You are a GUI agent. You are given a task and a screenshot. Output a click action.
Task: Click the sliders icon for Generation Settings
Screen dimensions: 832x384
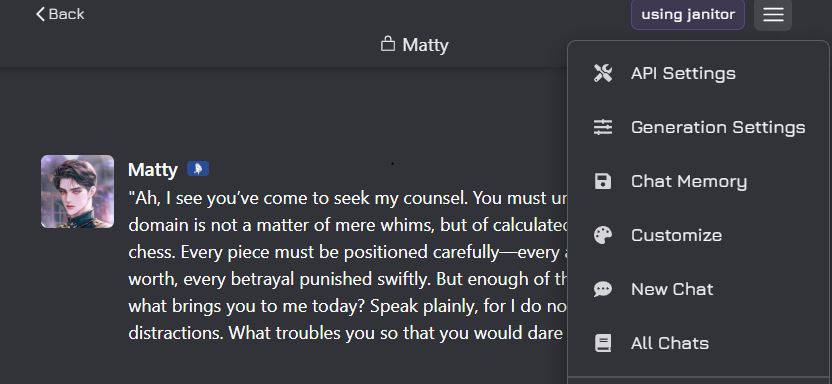coord(603,127)
